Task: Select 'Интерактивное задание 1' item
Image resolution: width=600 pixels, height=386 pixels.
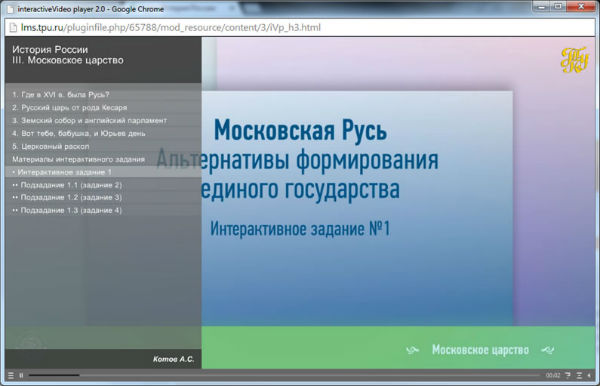Action: pos(103,172)
